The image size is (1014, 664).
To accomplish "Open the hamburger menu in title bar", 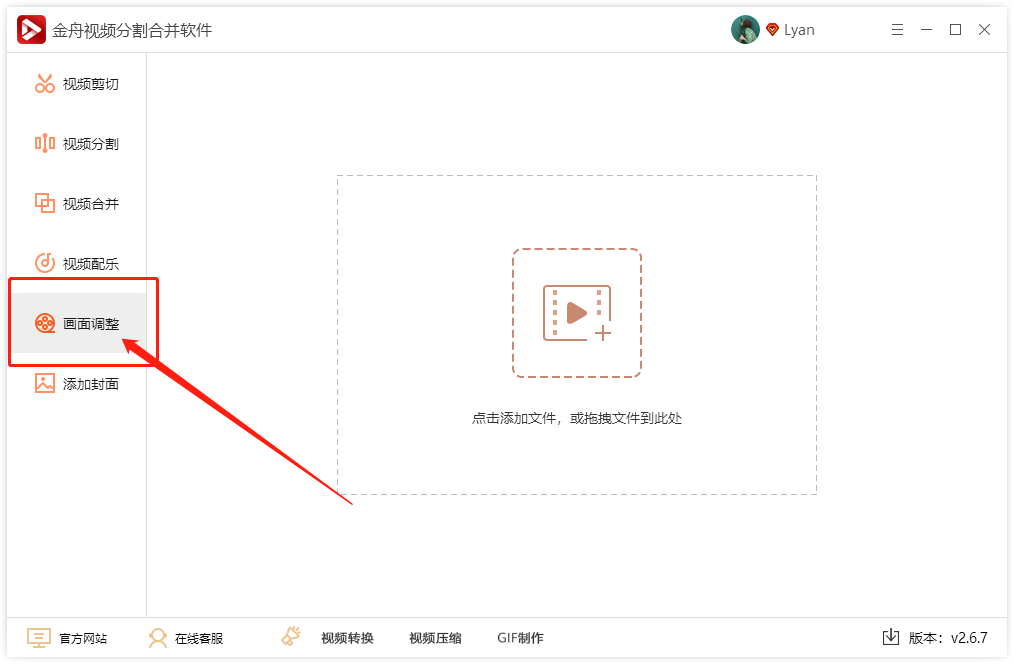I will 897,30.
